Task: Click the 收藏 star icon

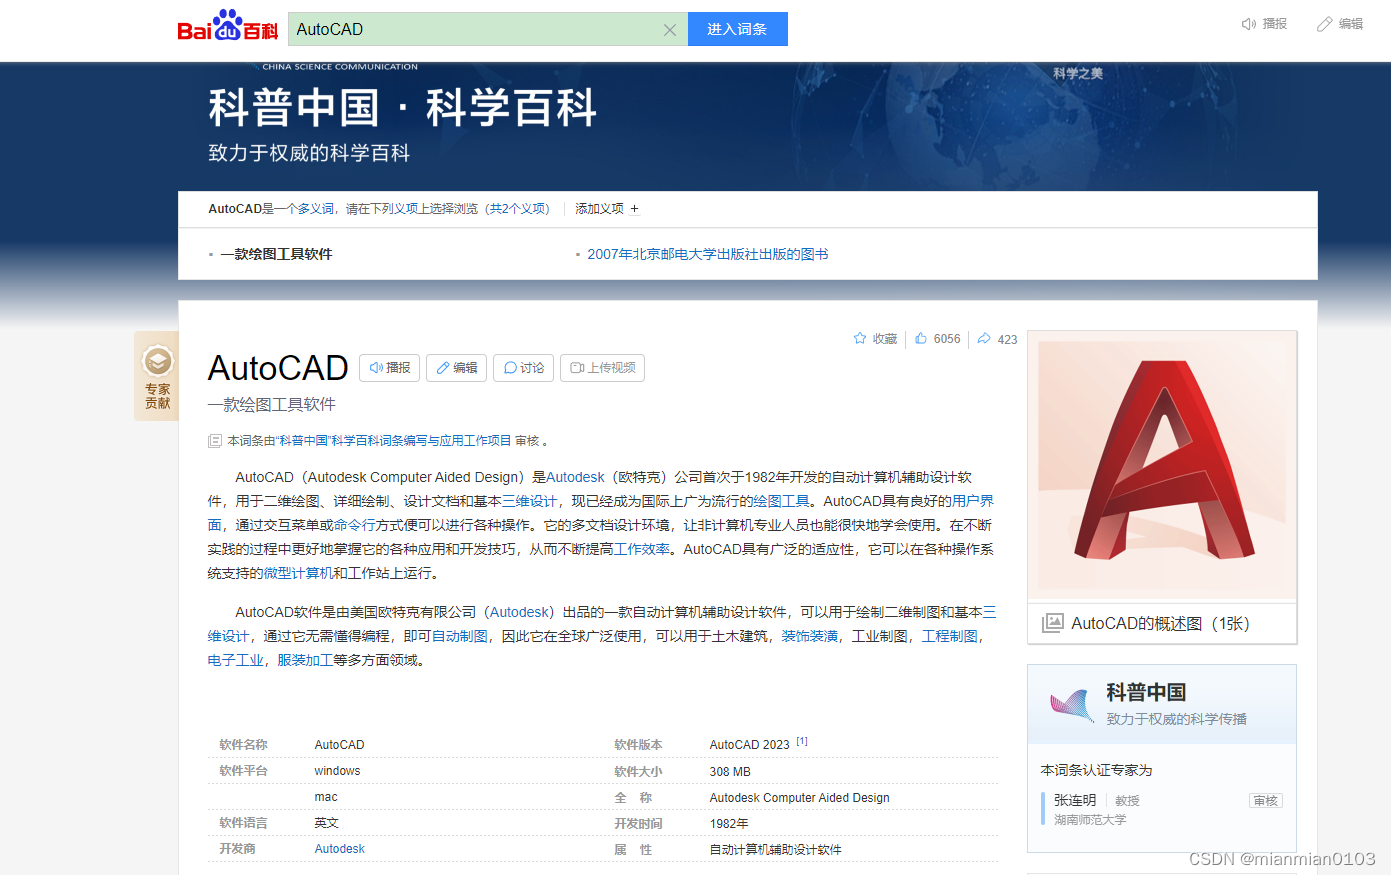Action: click(860, 339)
